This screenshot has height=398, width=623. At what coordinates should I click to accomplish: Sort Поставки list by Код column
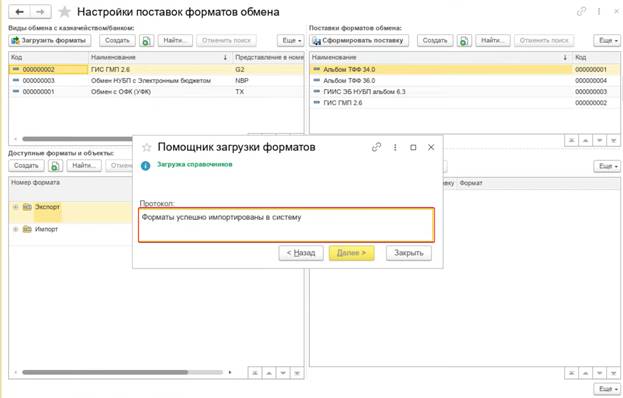point(596,58)
